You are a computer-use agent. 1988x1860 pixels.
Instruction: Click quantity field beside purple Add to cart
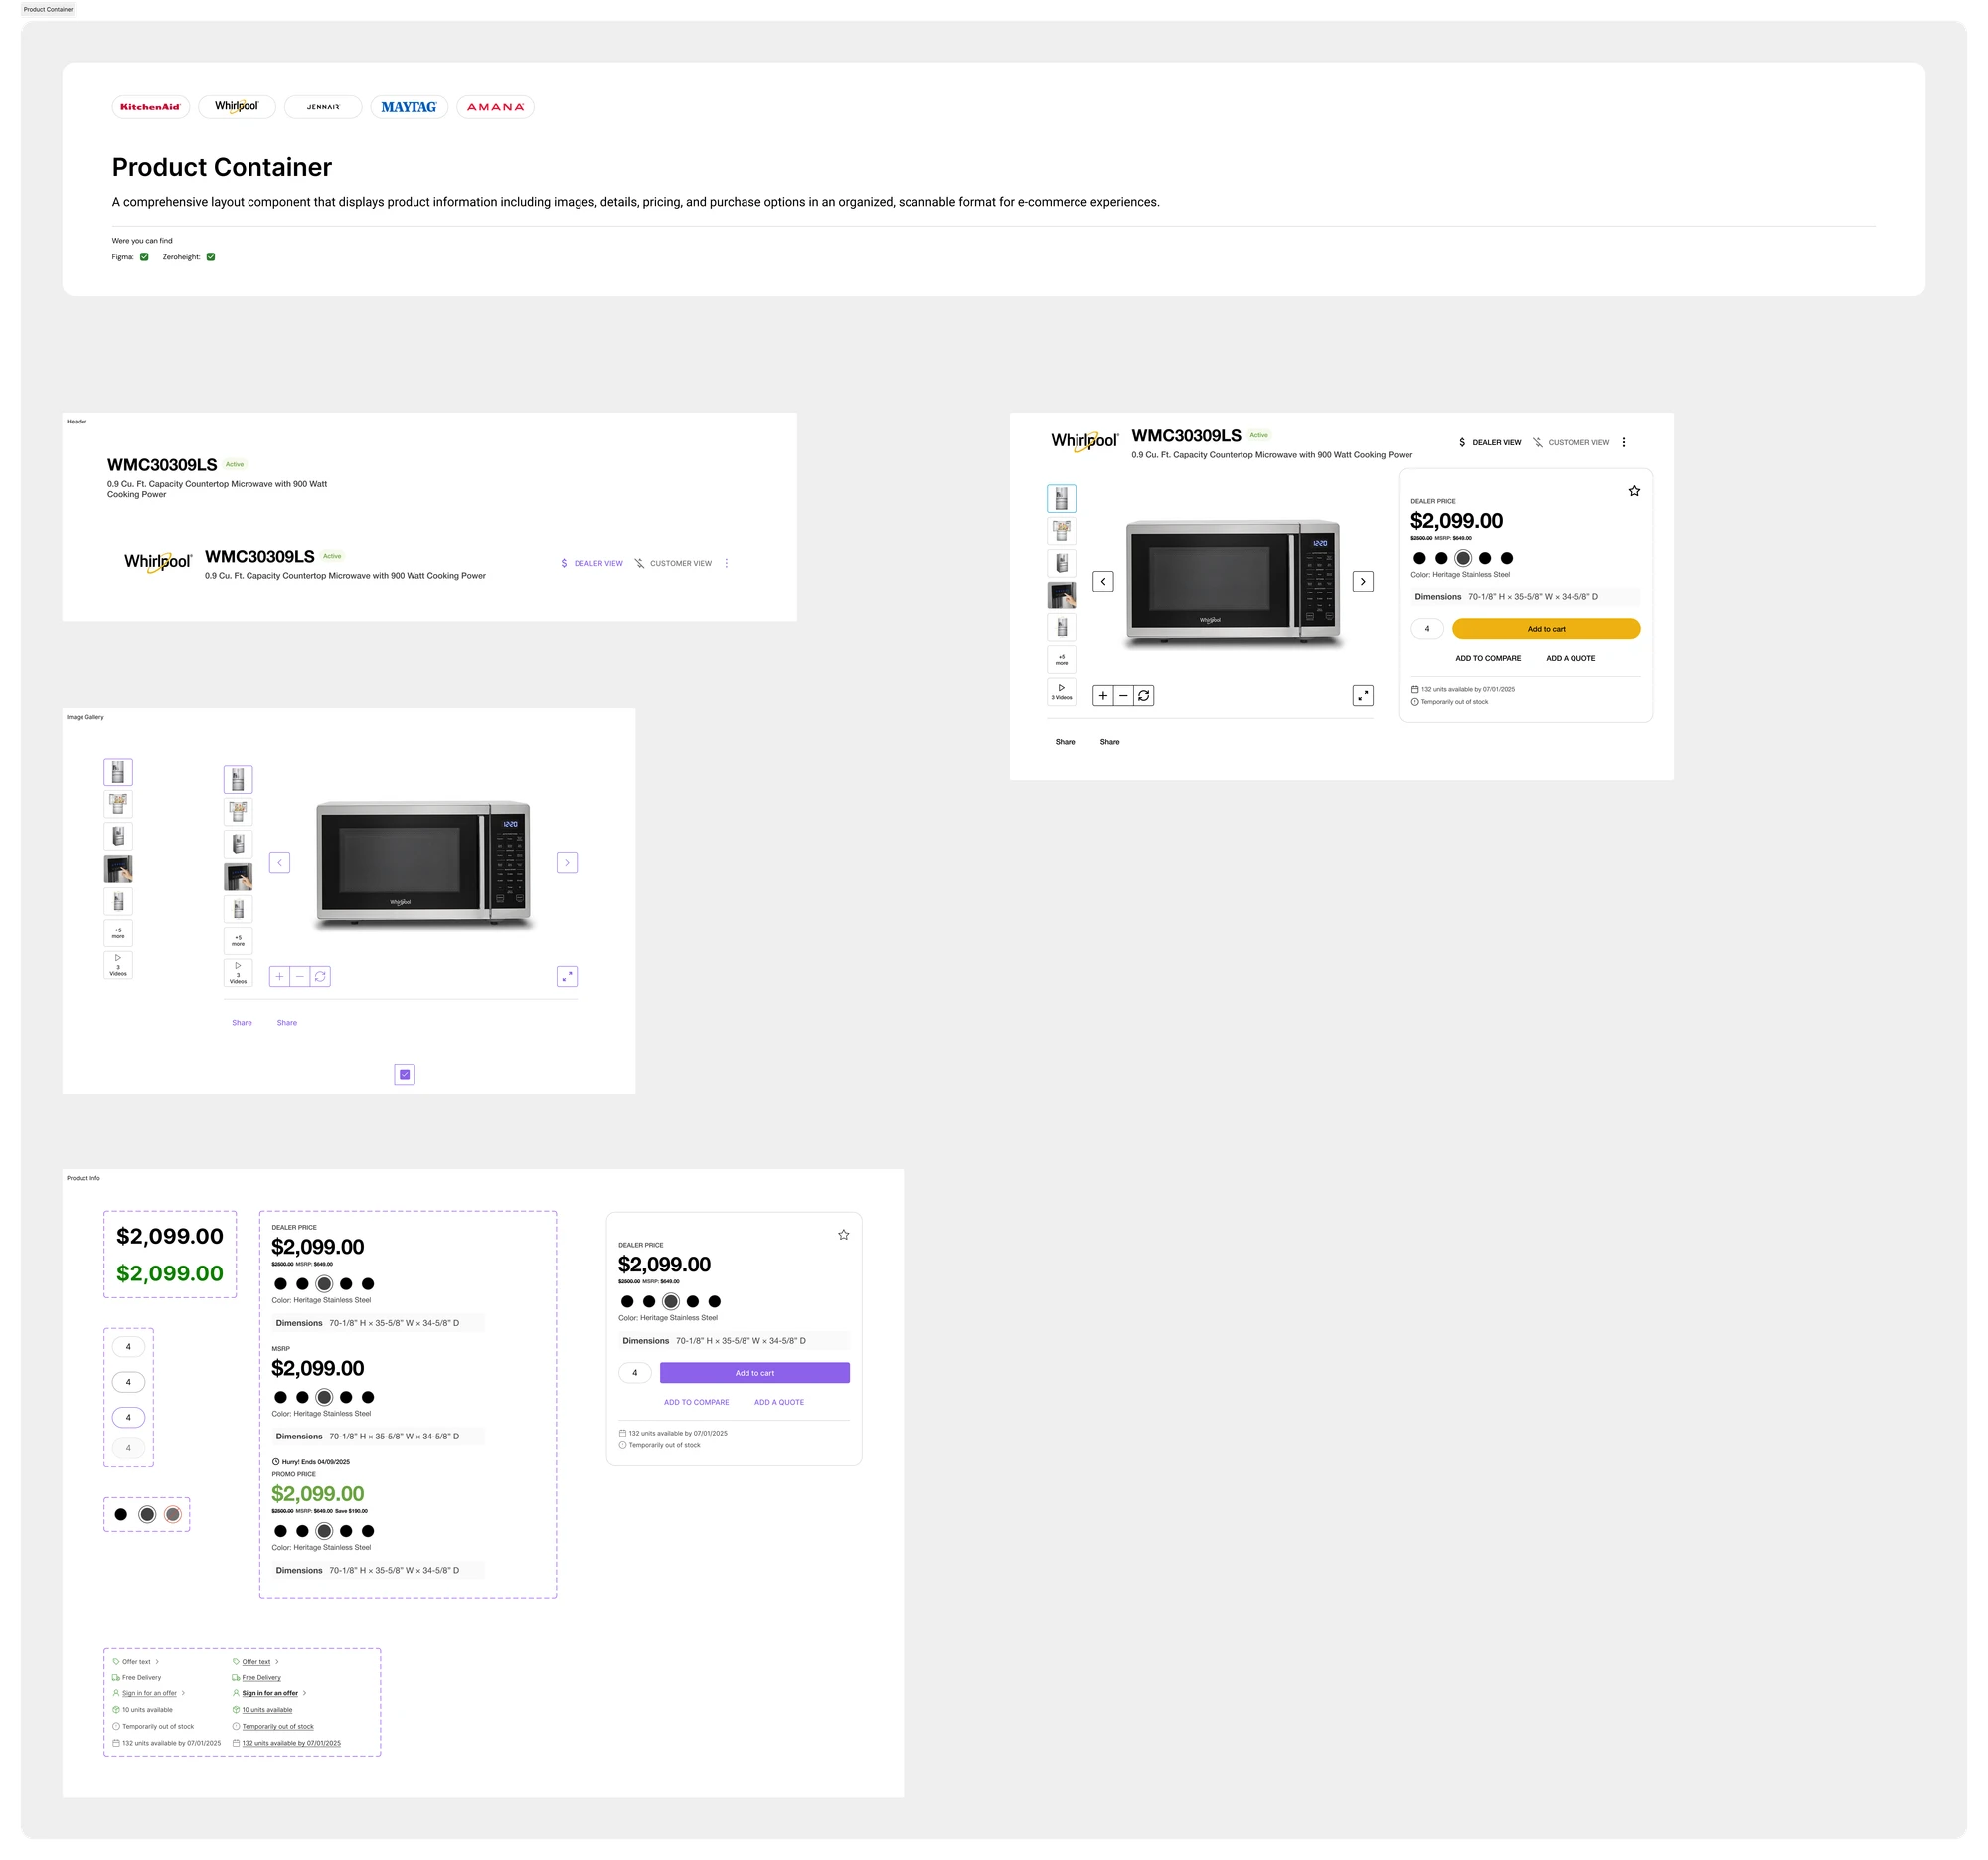click(635, 1373)
